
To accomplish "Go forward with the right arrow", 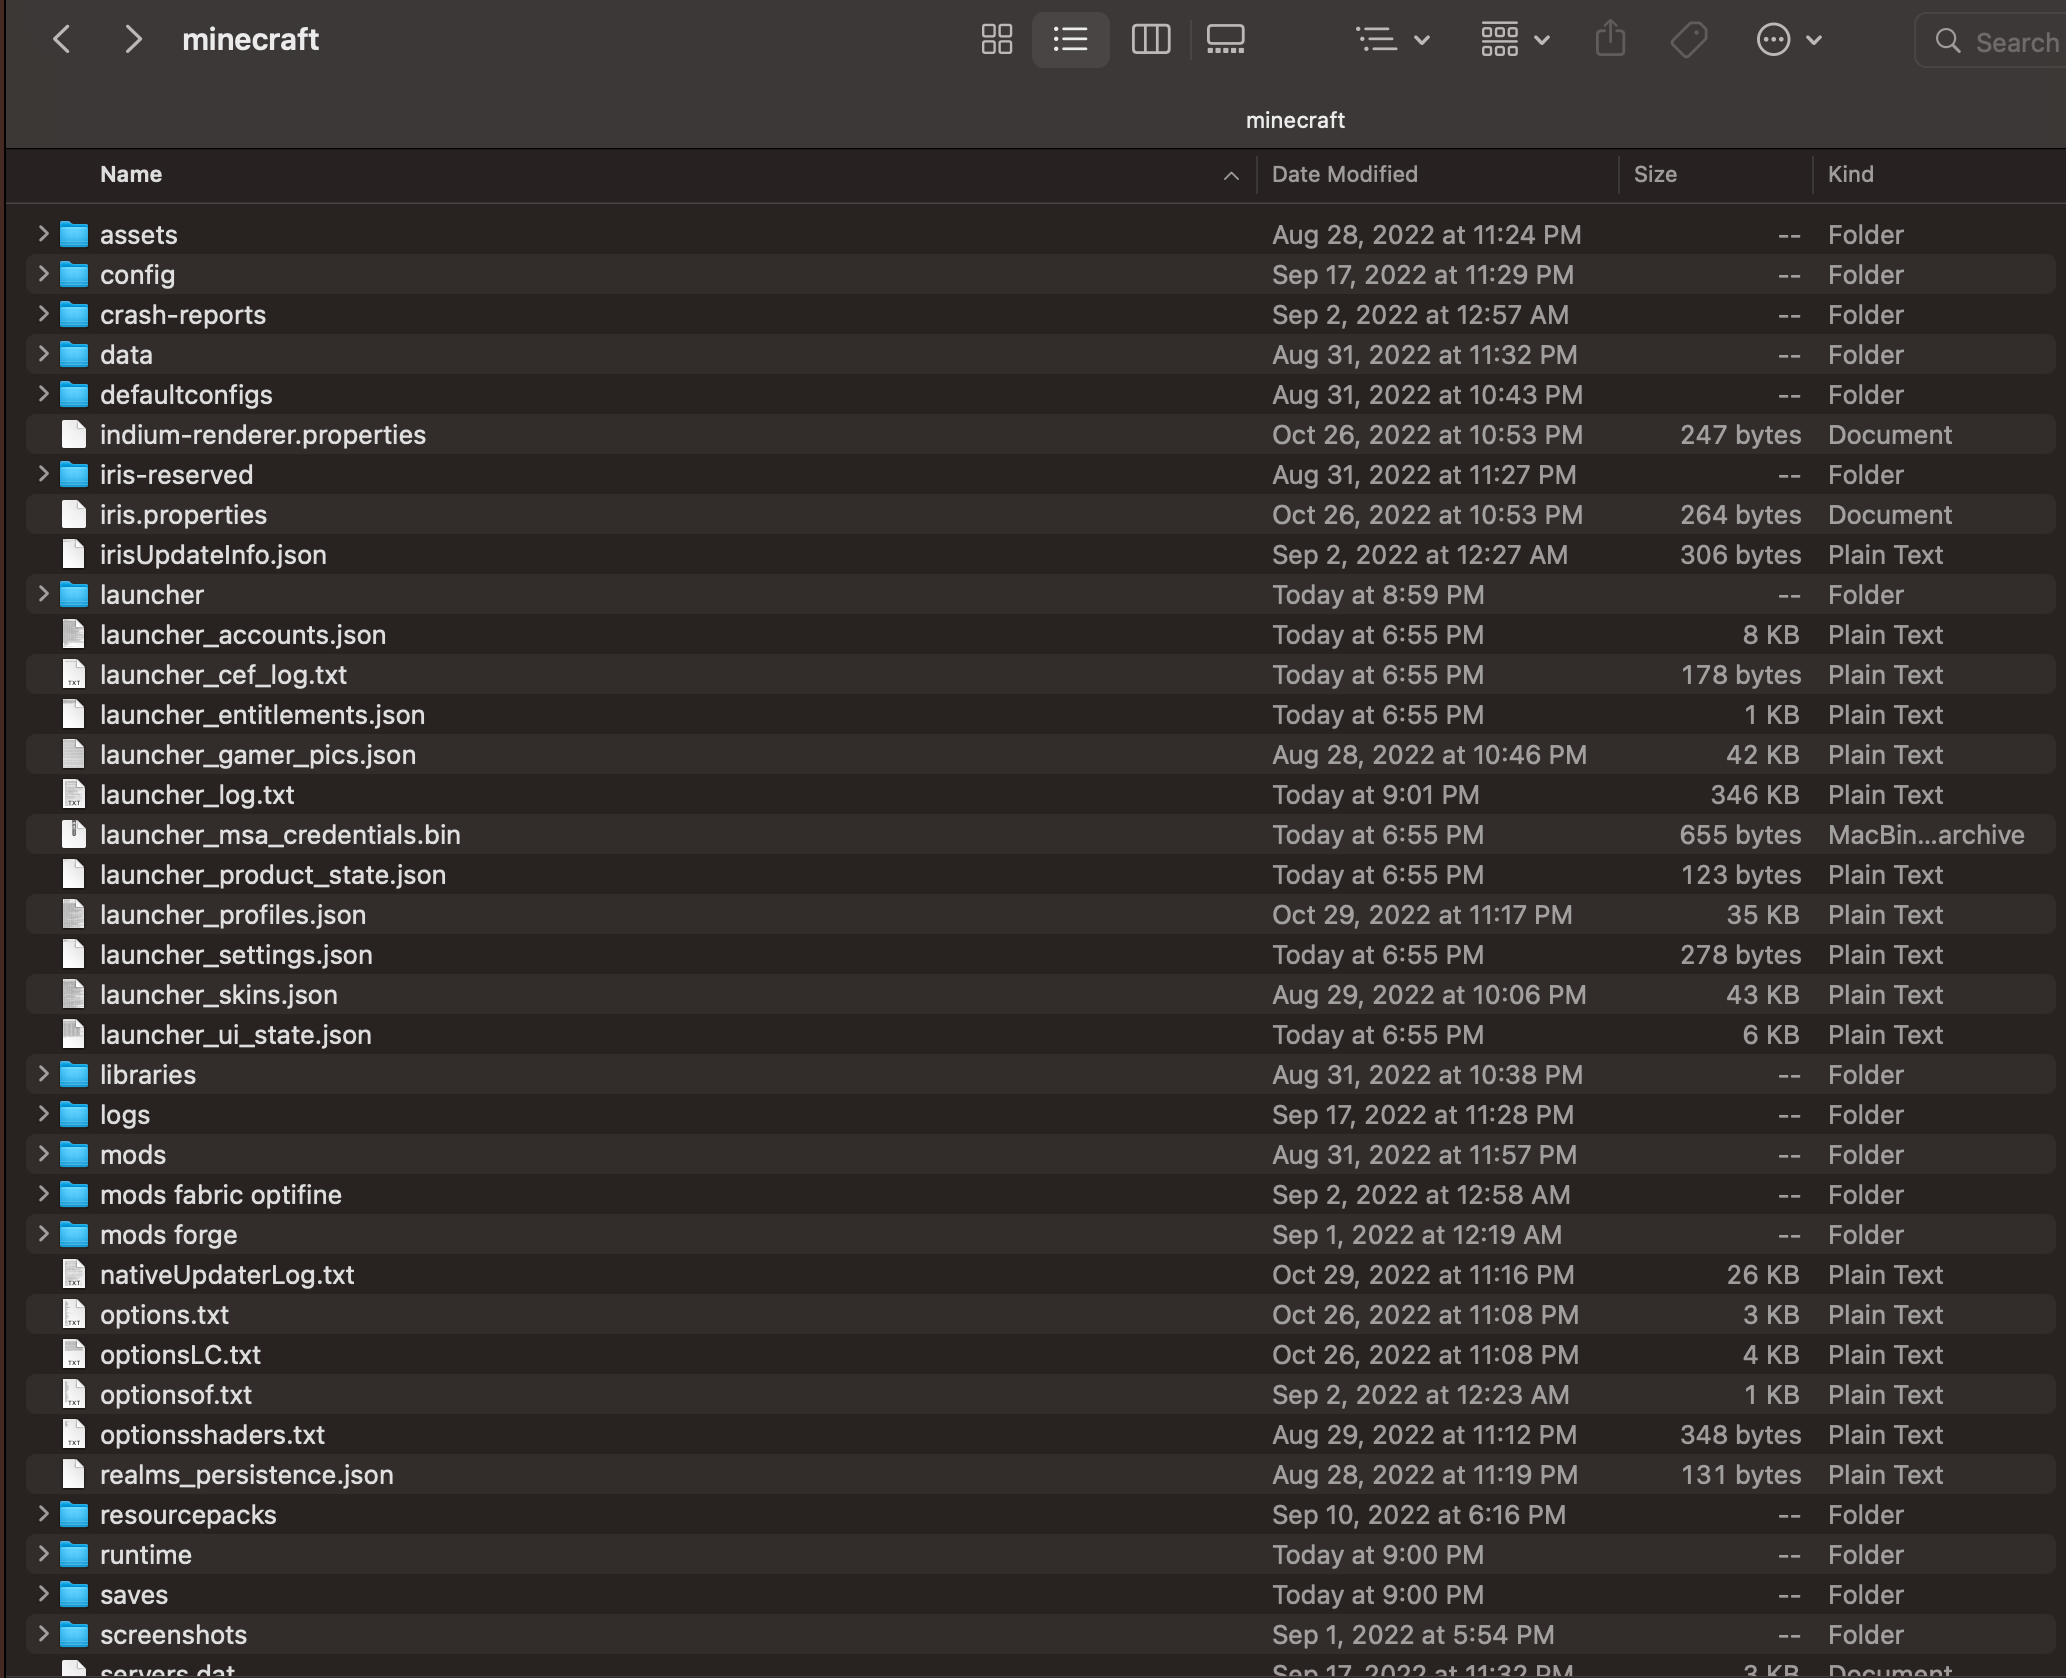I will 132,40.
